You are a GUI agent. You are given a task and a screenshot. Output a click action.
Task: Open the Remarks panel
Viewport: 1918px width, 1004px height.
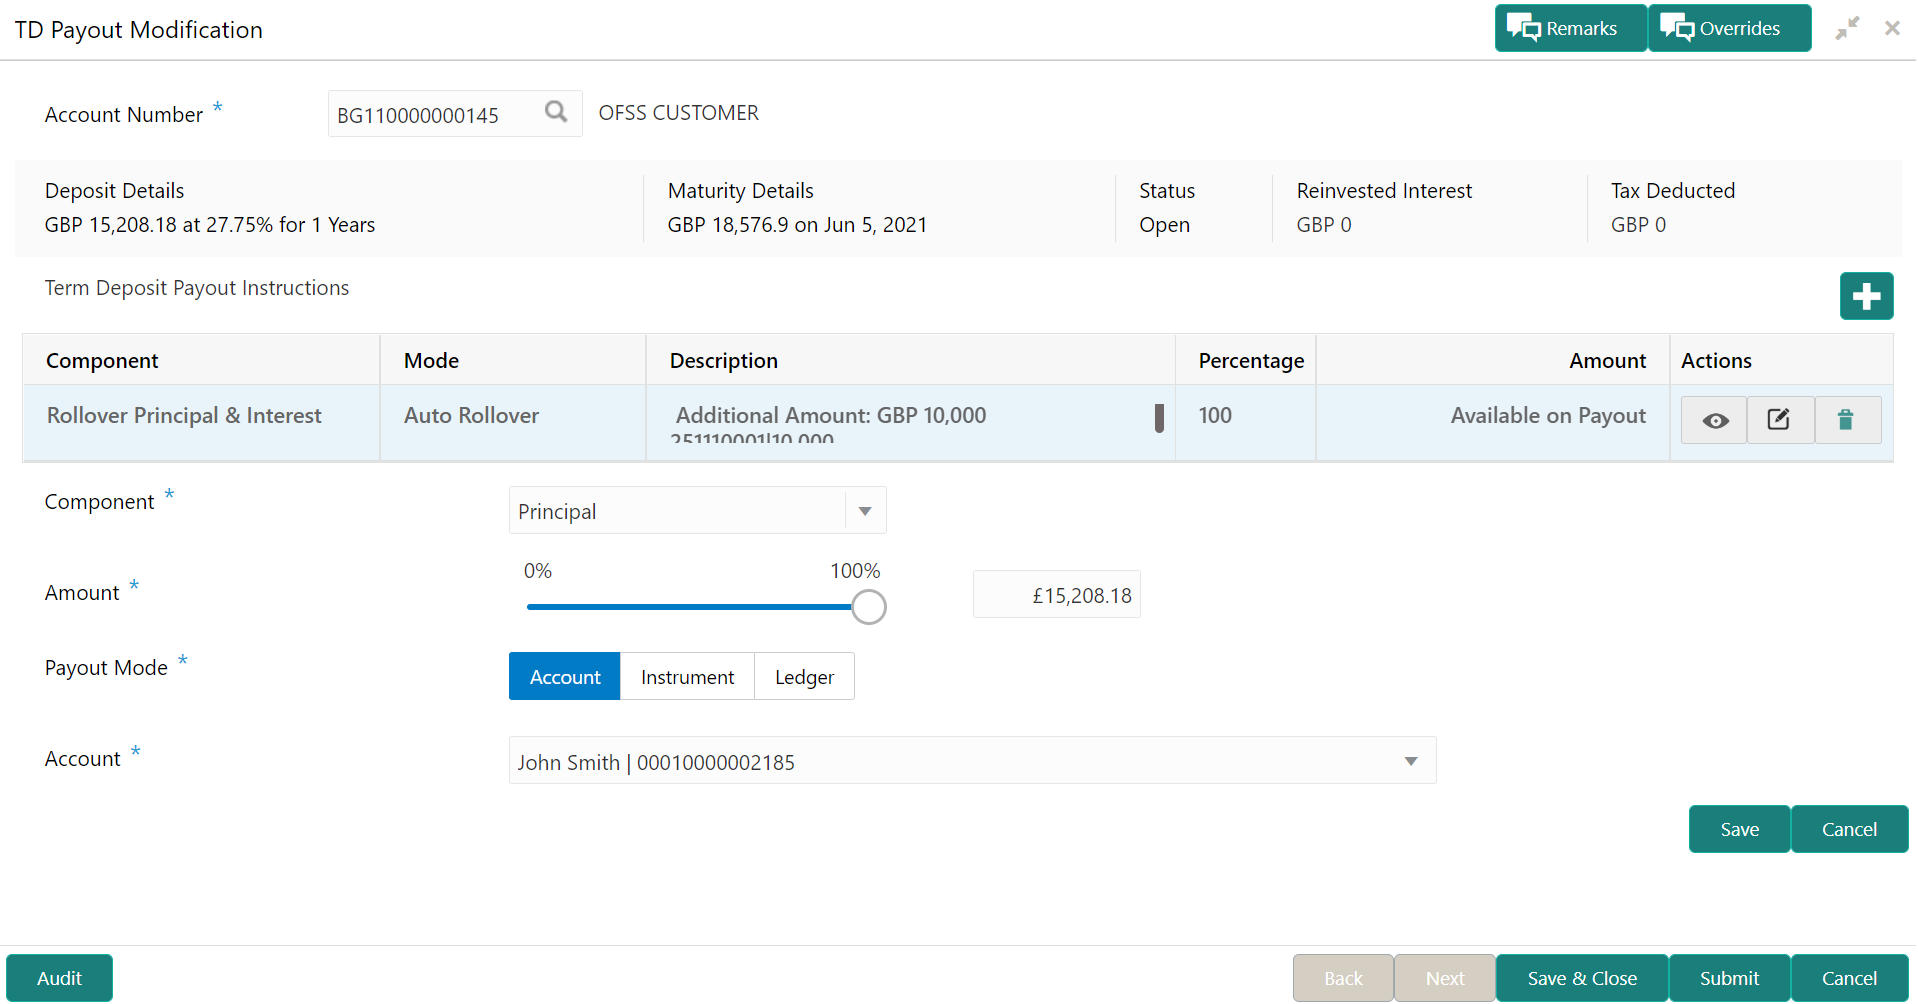1570,28
